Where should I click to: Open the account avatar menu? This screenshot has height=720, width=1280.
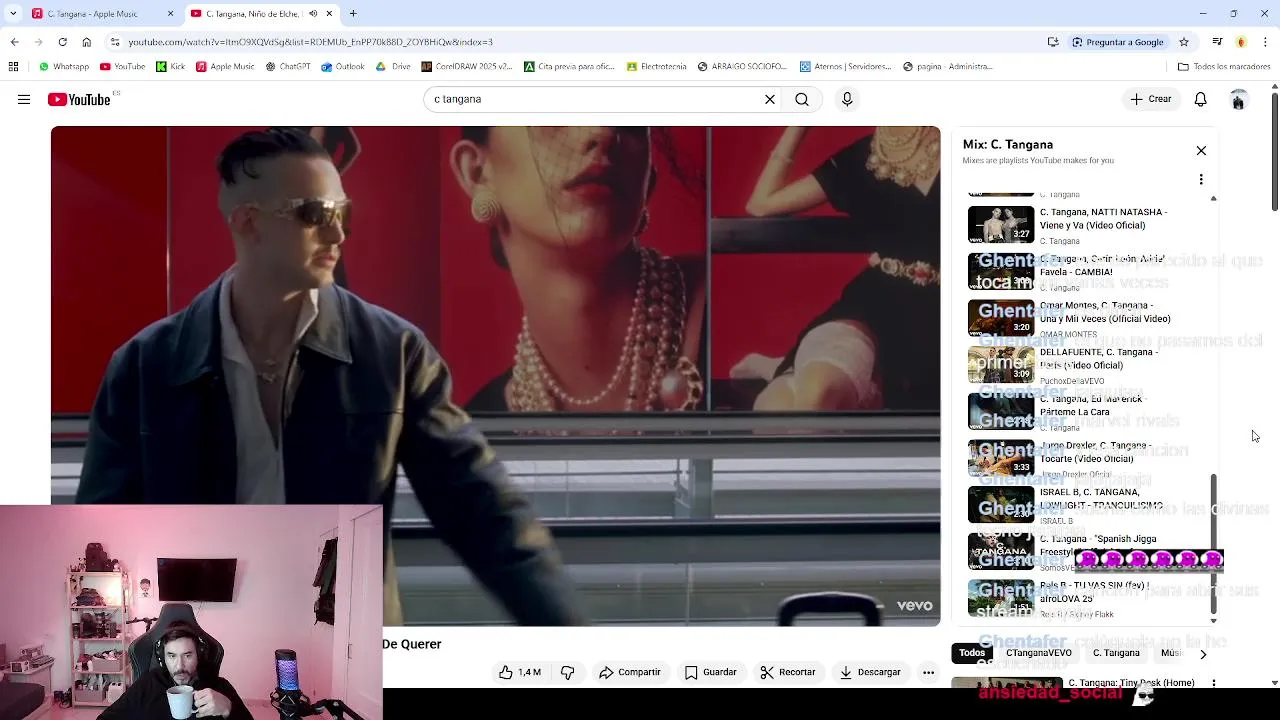1238,99
